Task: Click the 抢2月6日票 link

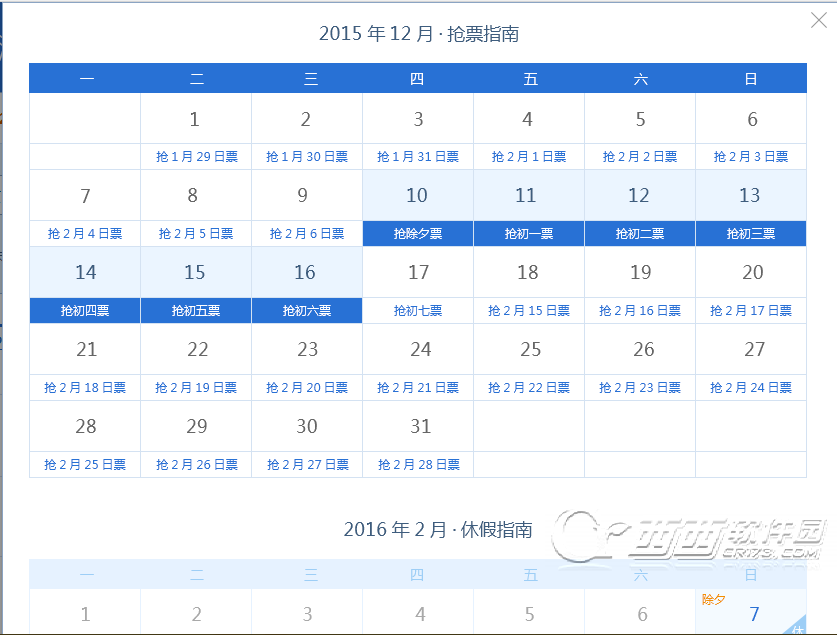Action: click(x=307, y=233)
